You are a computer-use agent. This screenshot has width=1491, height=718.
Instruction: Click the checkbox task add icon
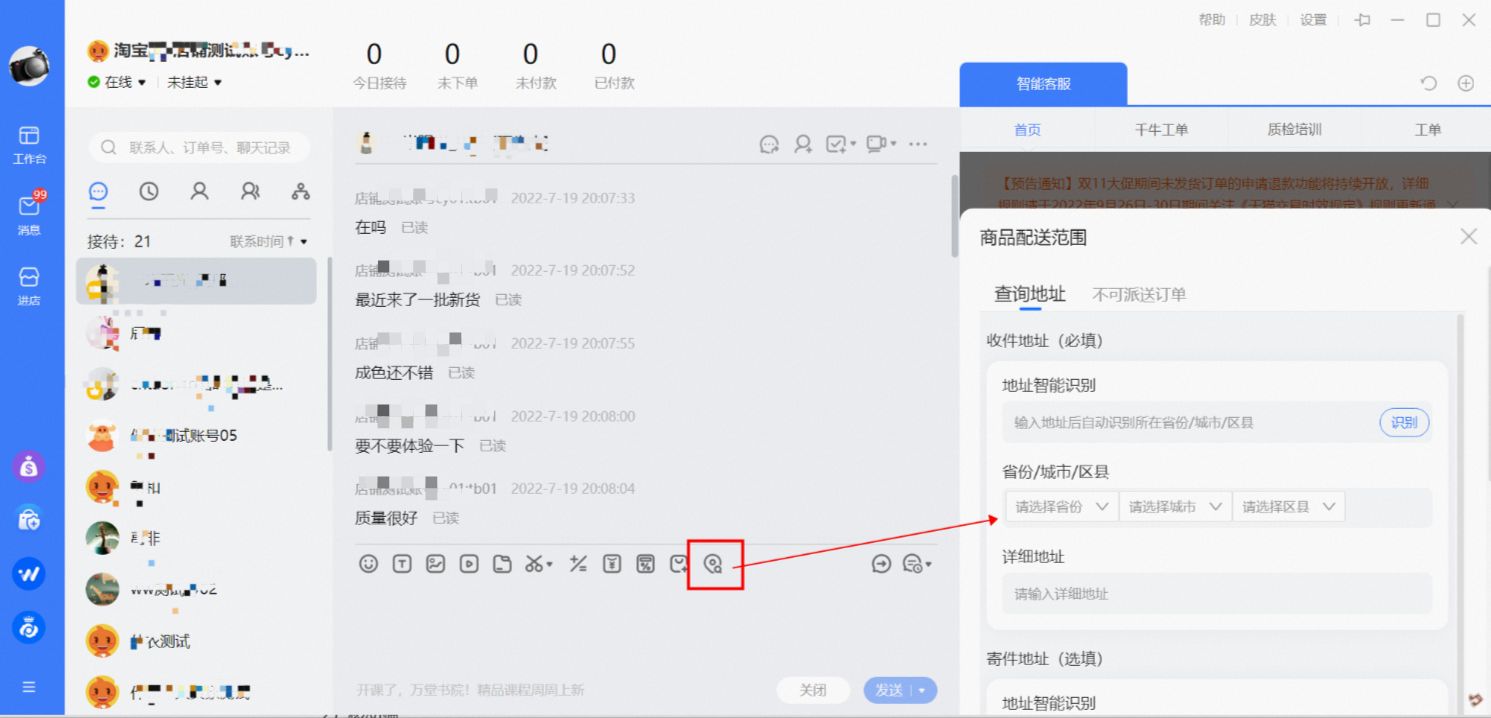pyautogui.click(x=836, y=144)
